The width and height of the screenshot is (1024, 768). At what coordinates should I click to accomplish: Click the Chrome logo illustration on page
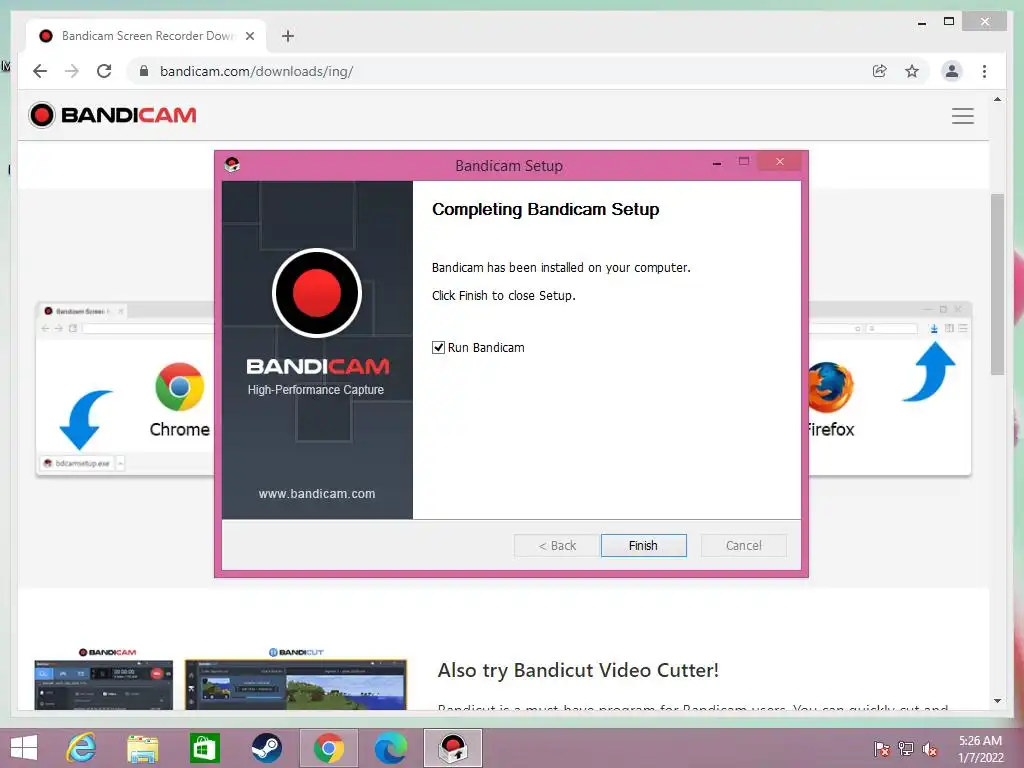[x=180, y=387]
